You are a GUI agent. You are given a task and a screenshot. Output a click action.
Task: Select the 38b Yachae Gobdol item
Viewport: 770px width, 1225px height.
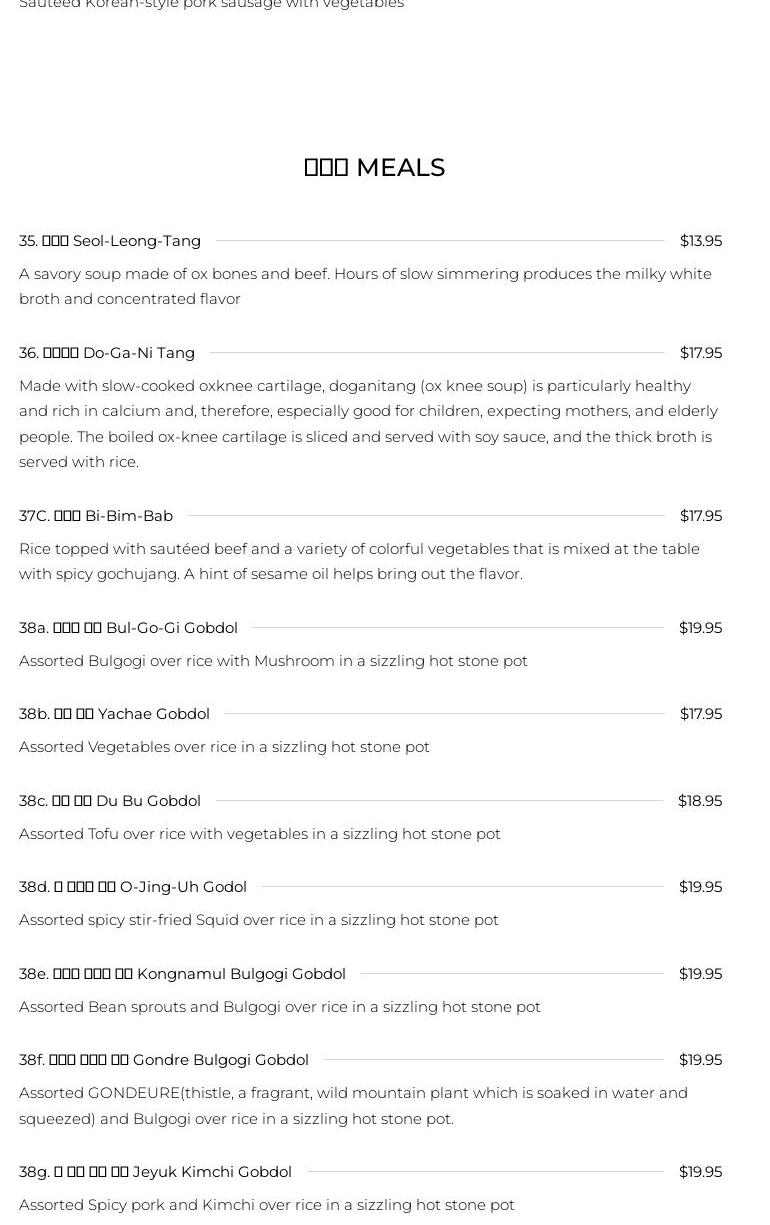[x=114, y=714]
